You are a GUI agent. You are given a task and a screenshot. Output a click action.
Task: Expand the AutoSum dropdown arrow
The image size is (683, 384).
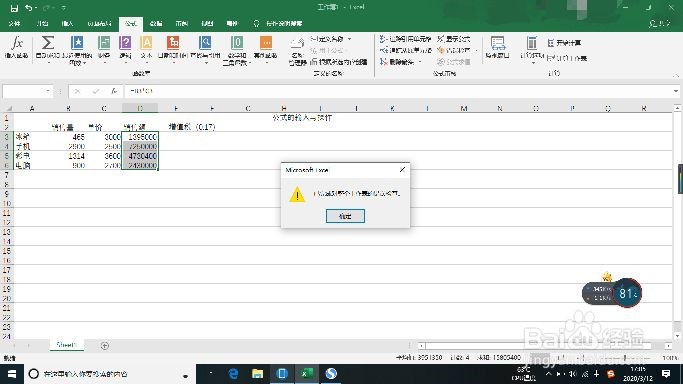[x=48, y=63]
